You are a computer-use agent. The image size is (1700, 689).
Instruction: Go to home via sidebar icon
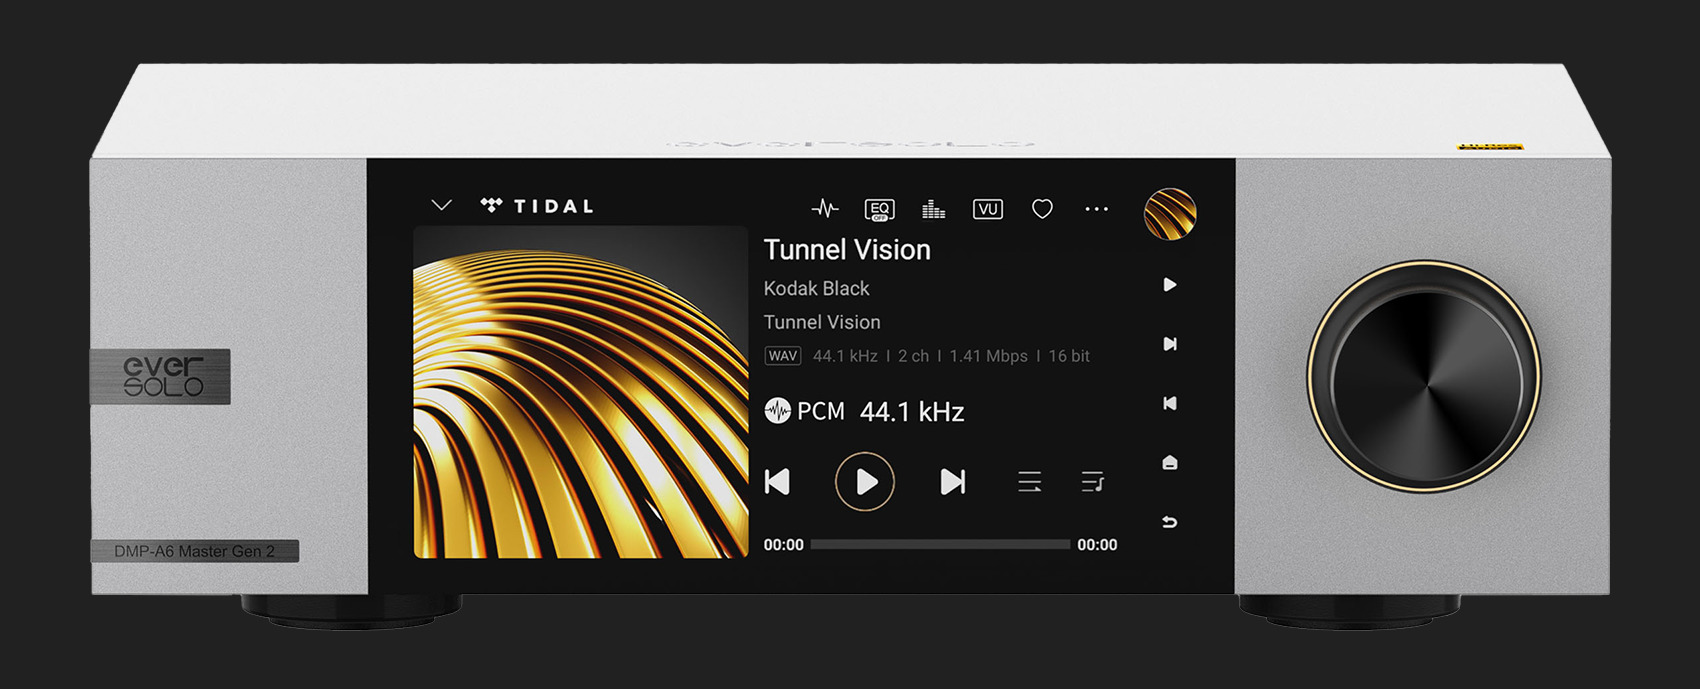(x=1169, y=463)
